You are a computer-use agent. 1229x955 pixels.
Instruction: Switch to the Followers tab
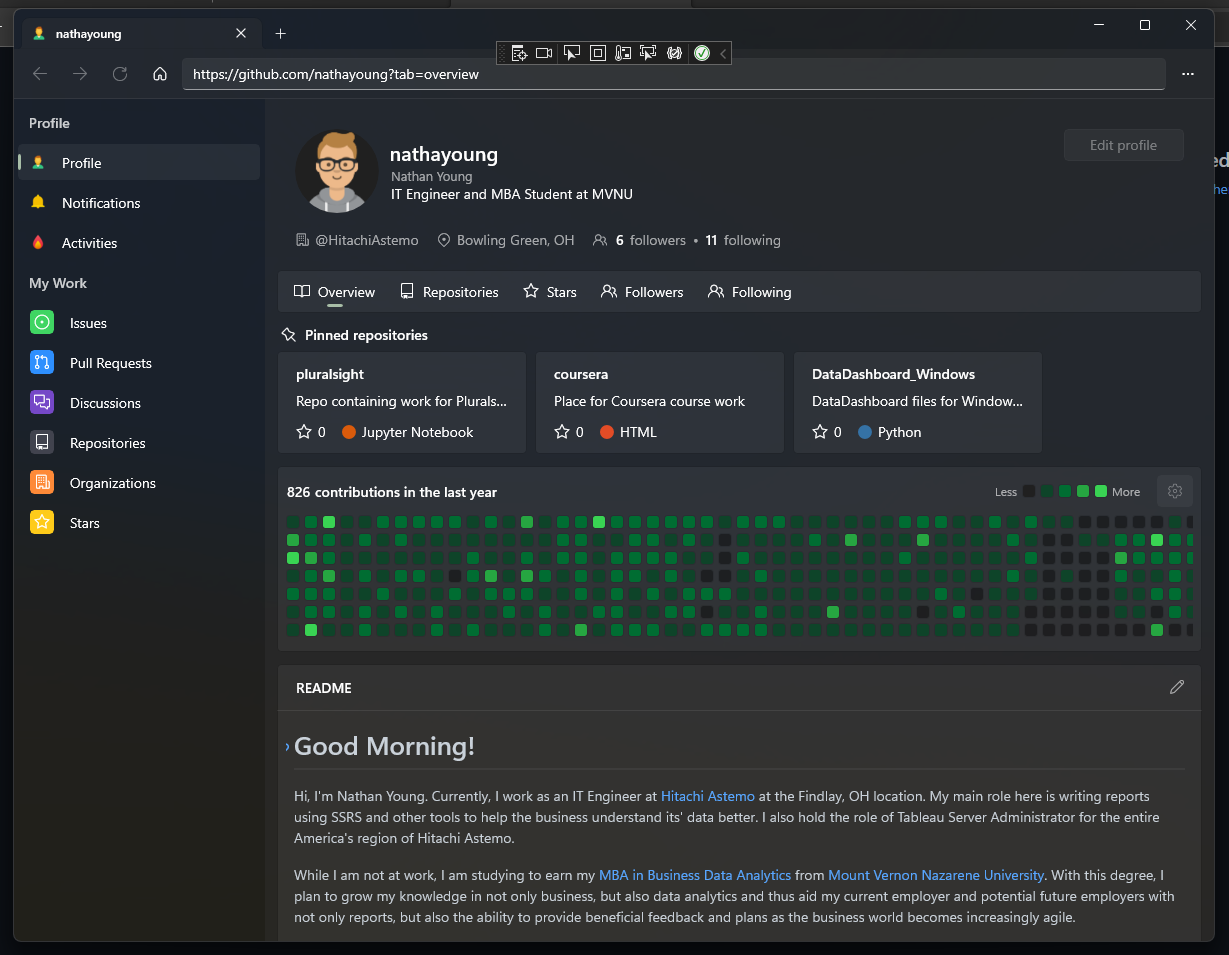pyautogui.click(x=642, y=292)
